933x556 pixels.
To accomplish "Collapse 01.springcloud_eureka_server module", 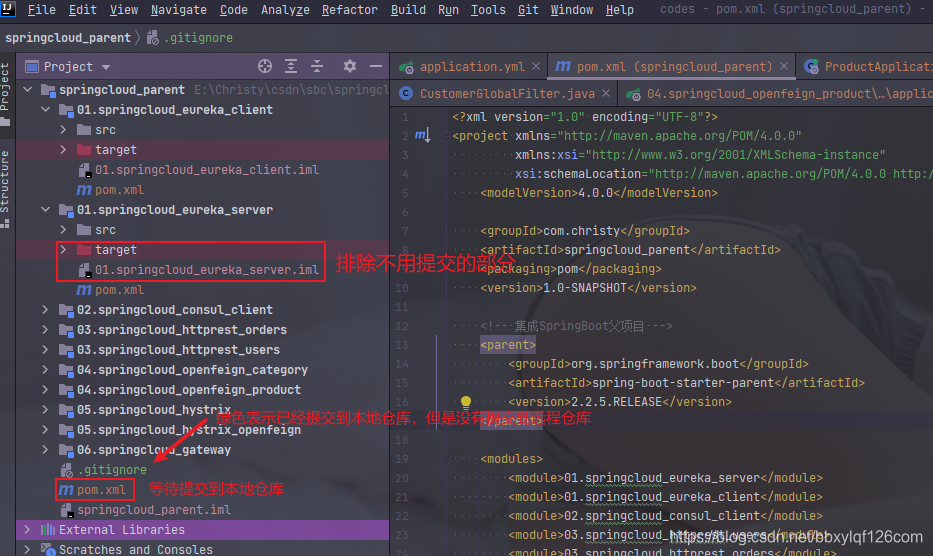I will [x=46, y=210].
